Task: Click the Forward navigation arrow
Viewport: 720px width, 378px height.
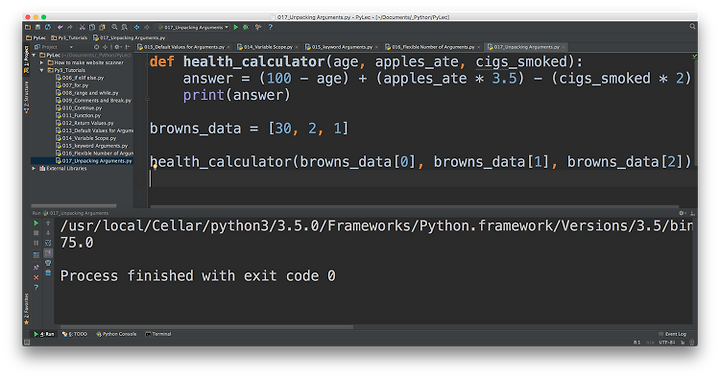Action: (146, 27)
